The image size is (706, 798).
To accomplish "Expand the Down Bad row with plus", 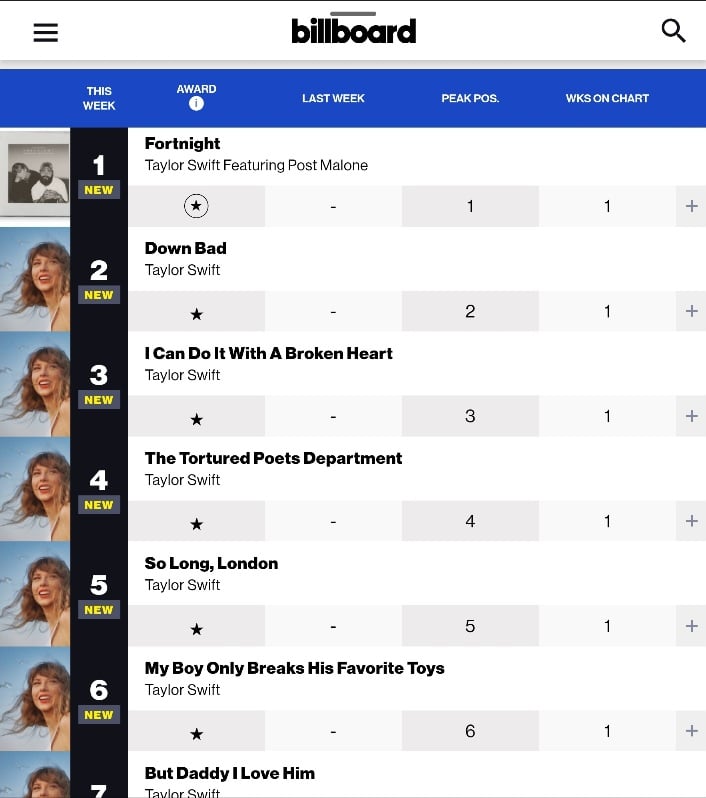I will [691, 311].
